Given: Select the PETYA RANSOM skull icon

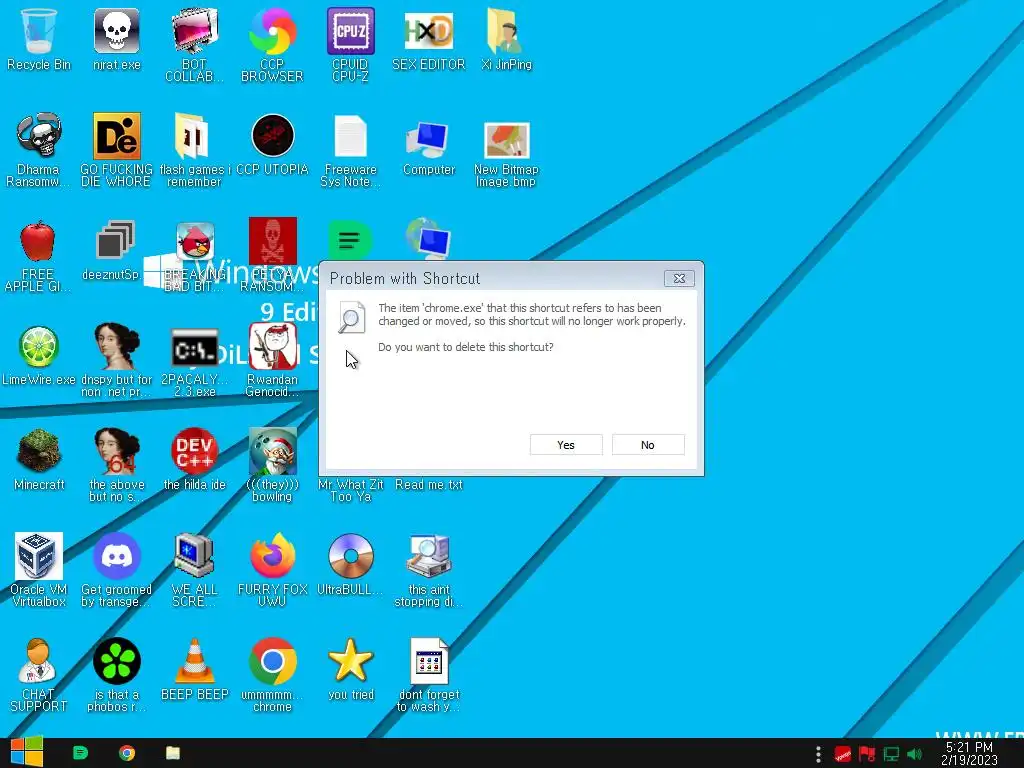Looking at the screenshot, I should (272, 240).
